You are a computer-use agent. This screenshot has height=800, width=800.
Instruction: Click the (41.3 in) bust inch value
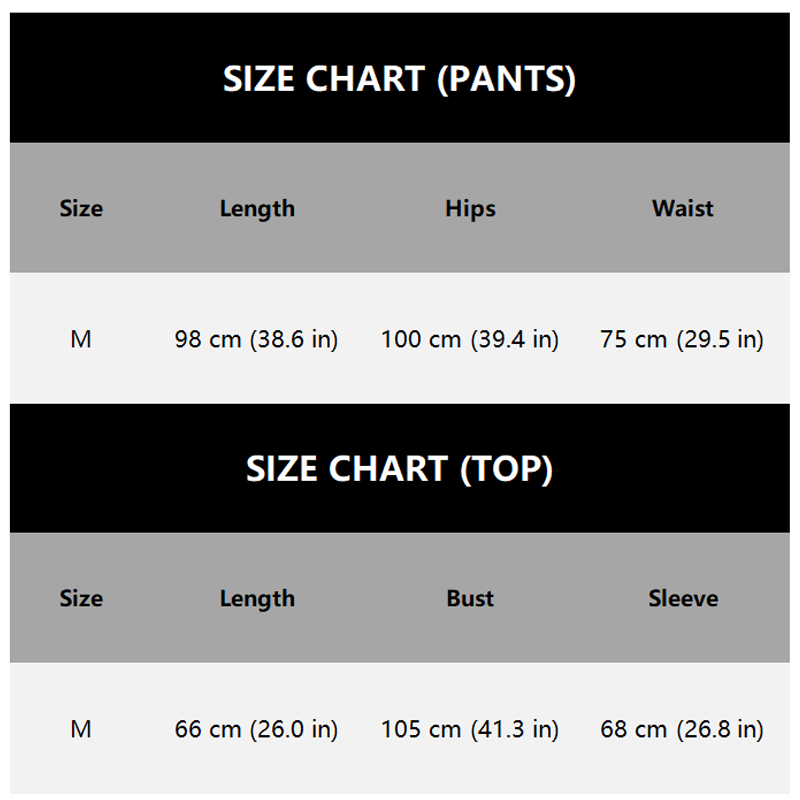tap(514, 729)
